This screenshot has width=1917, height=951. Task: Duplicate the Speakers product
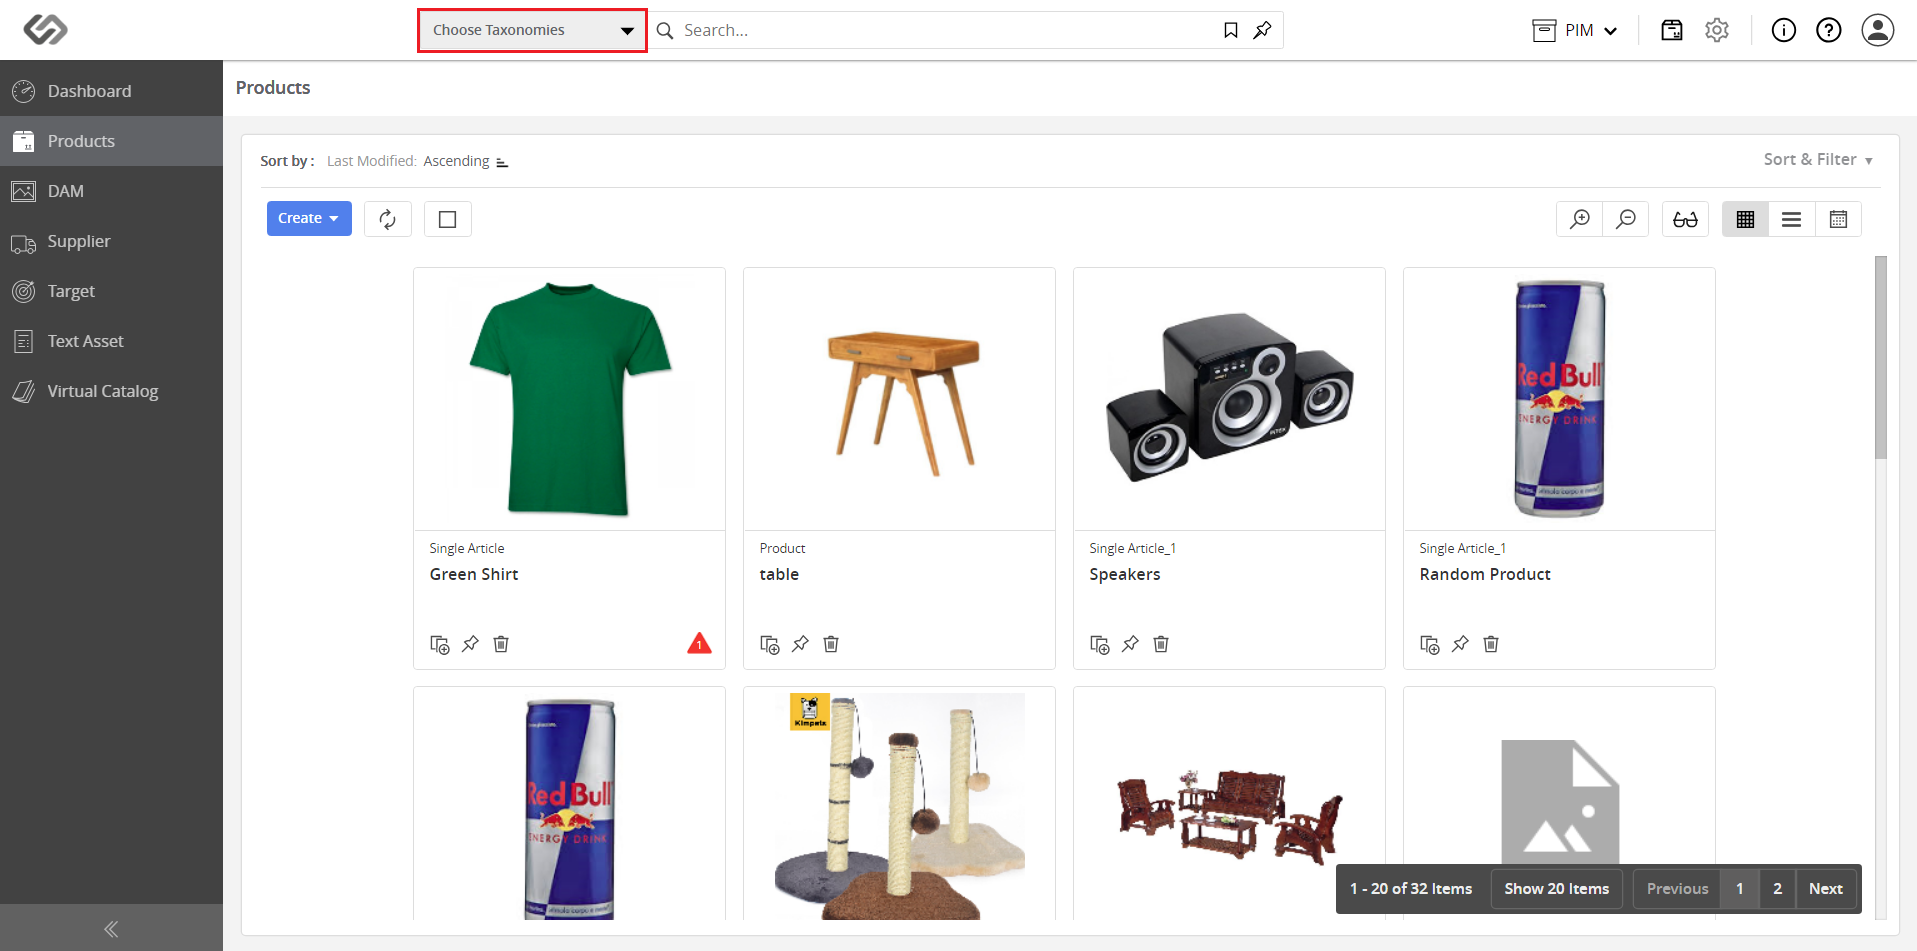1100,644
